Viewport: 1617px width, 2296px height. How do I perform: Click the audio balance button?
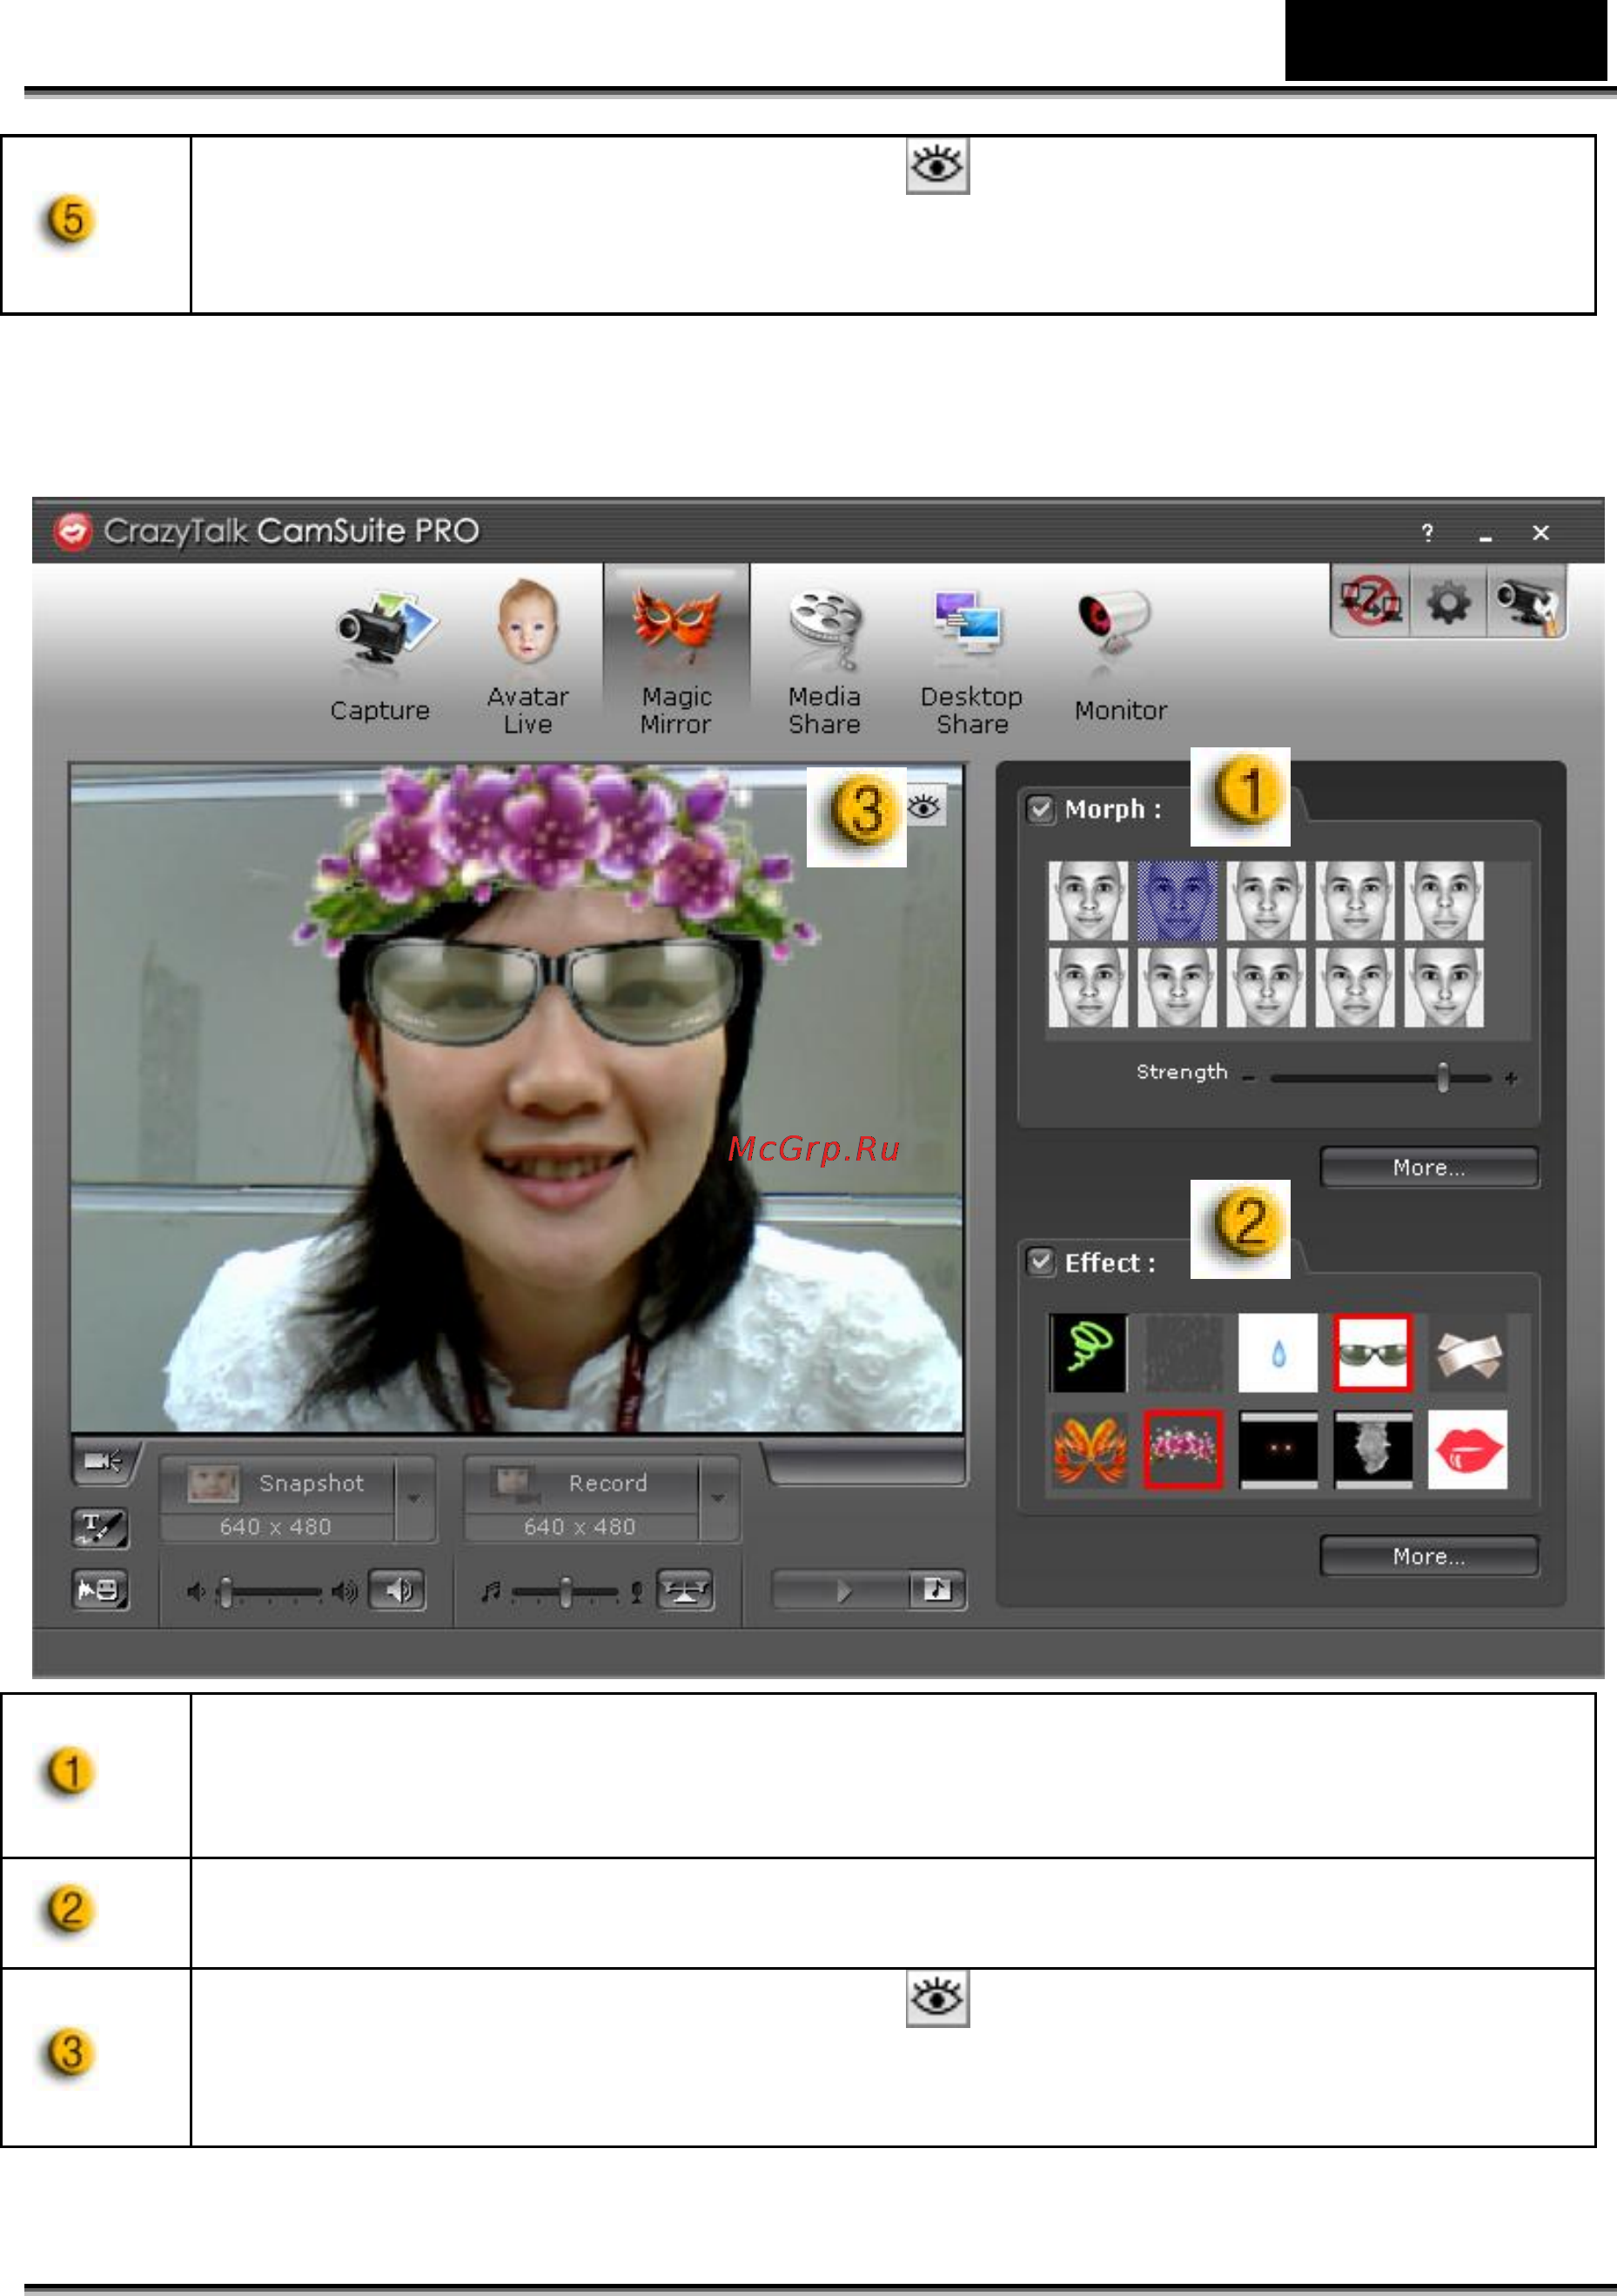685,1590
